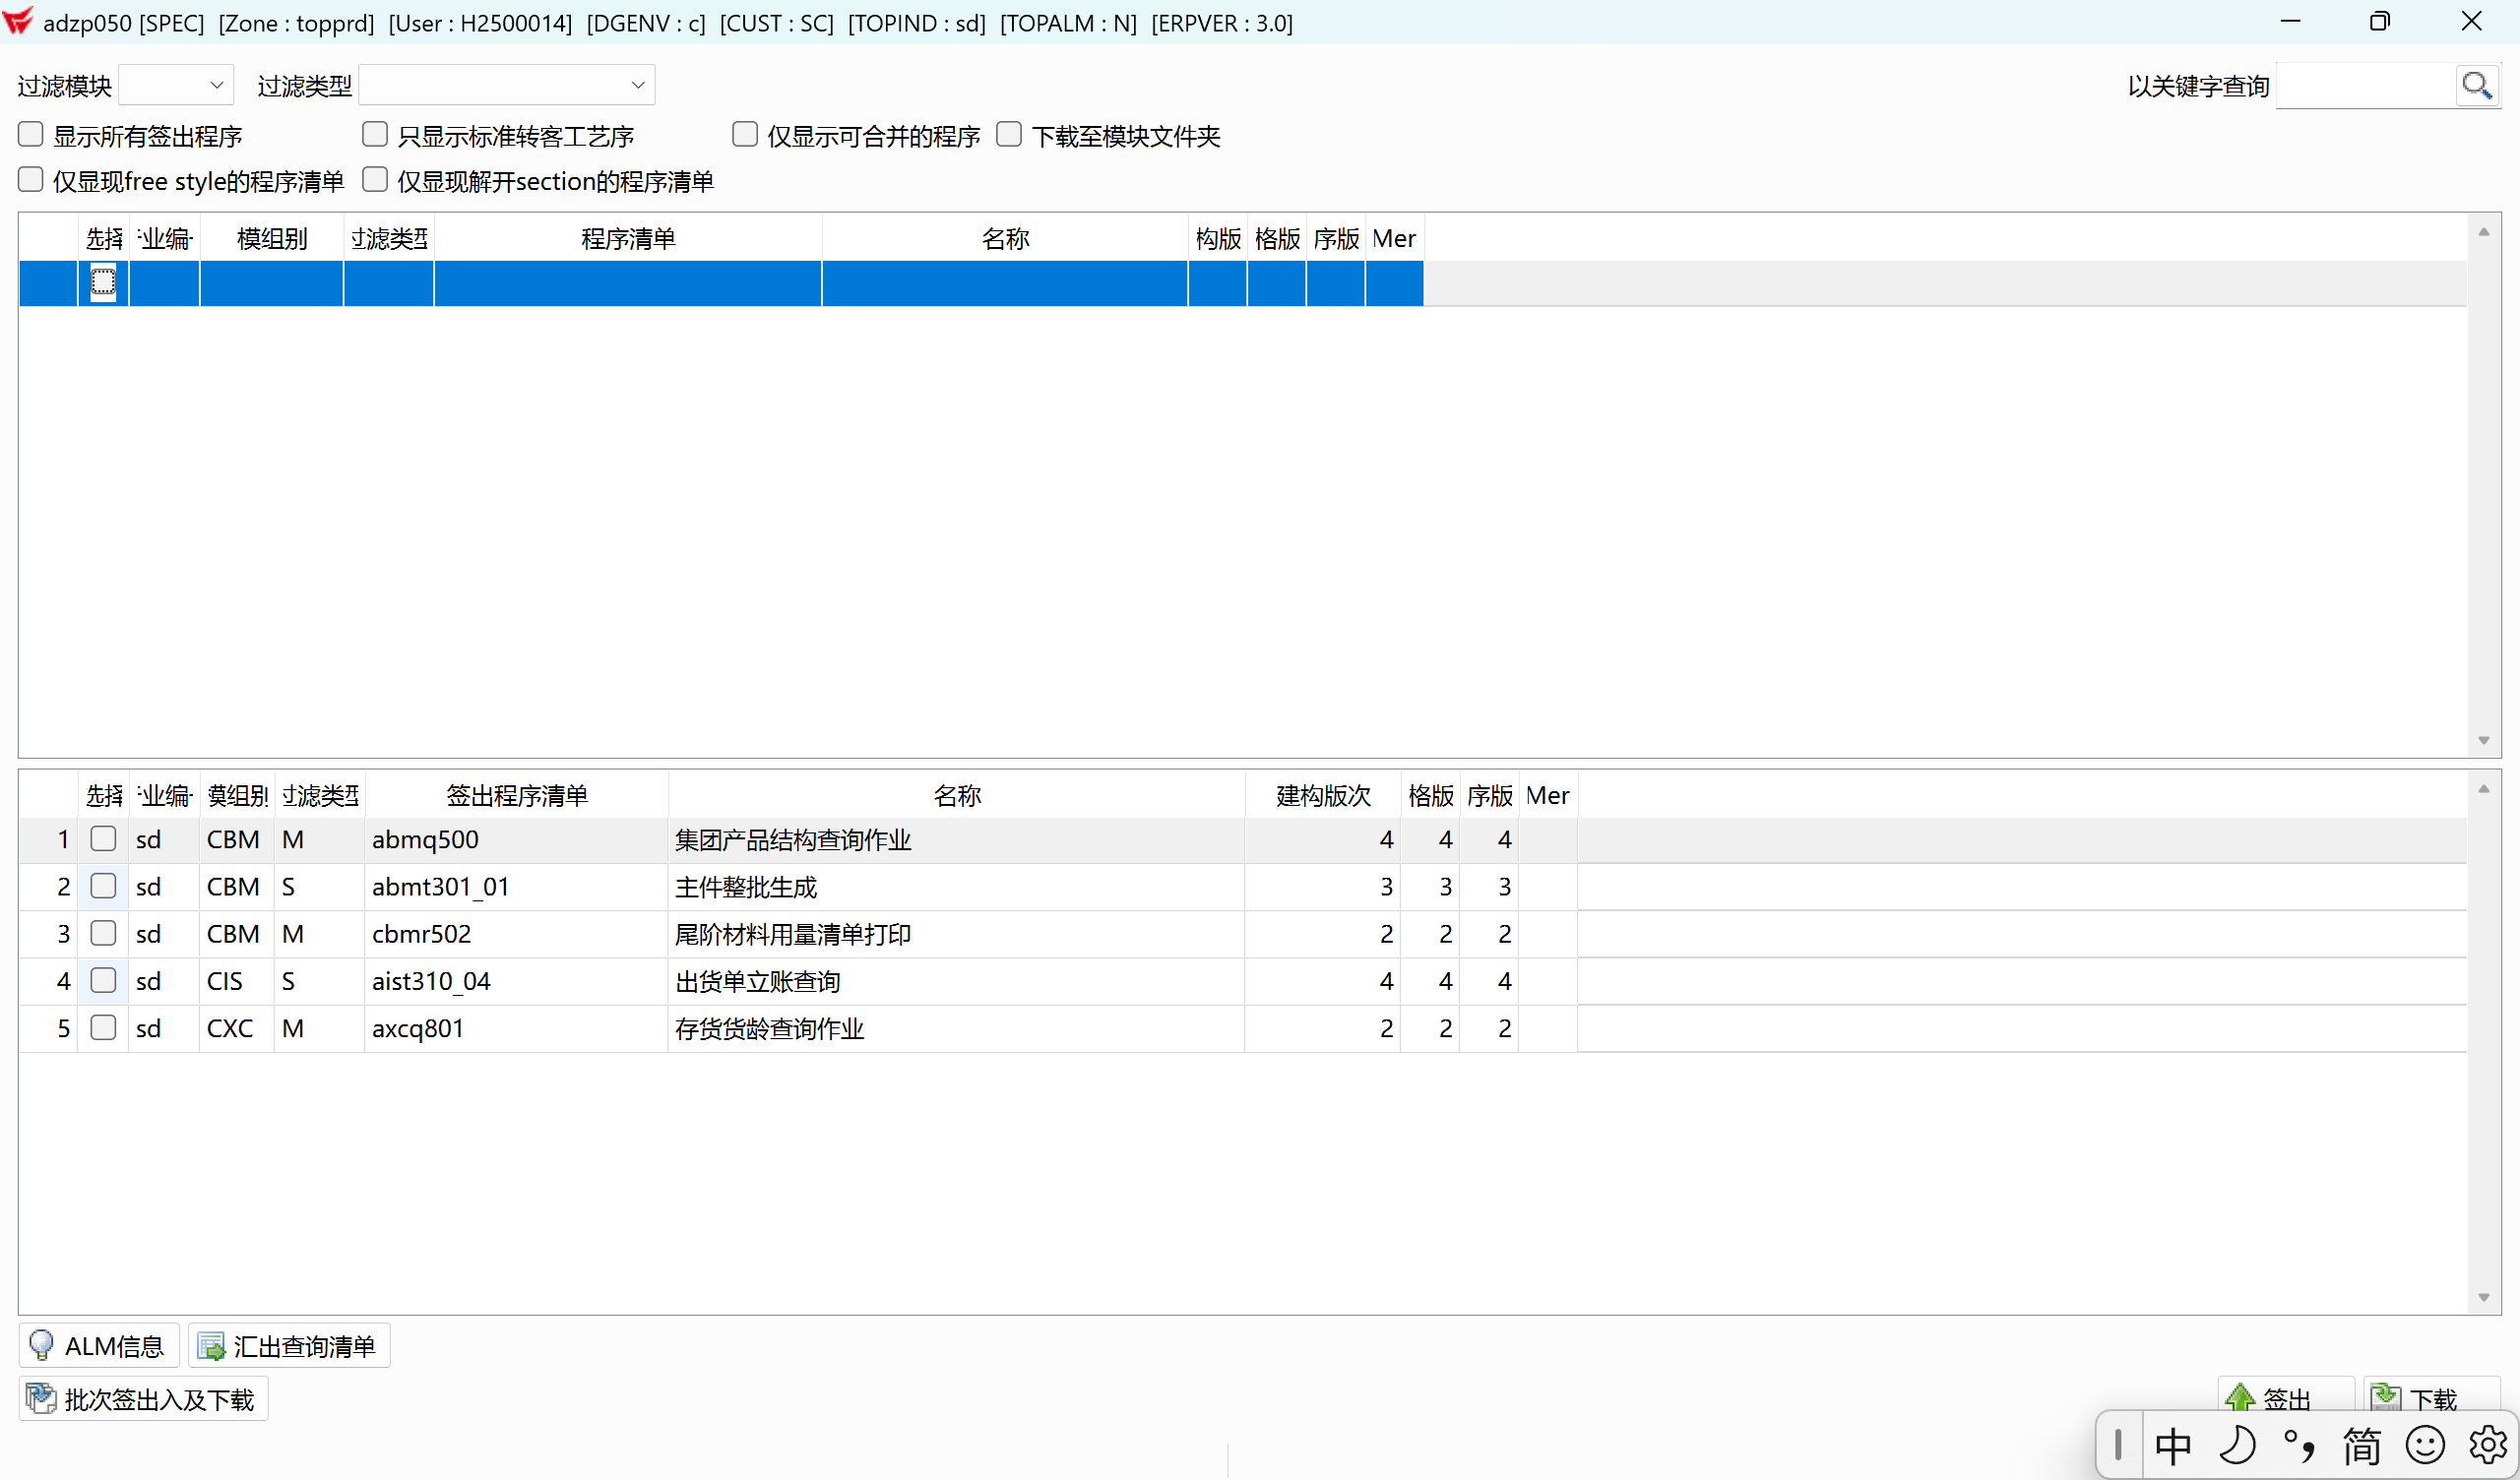The image size is (2520, 1480).
Task: Click the 批次签出入及下载 clipboard icon
Action: (41, 1398)
